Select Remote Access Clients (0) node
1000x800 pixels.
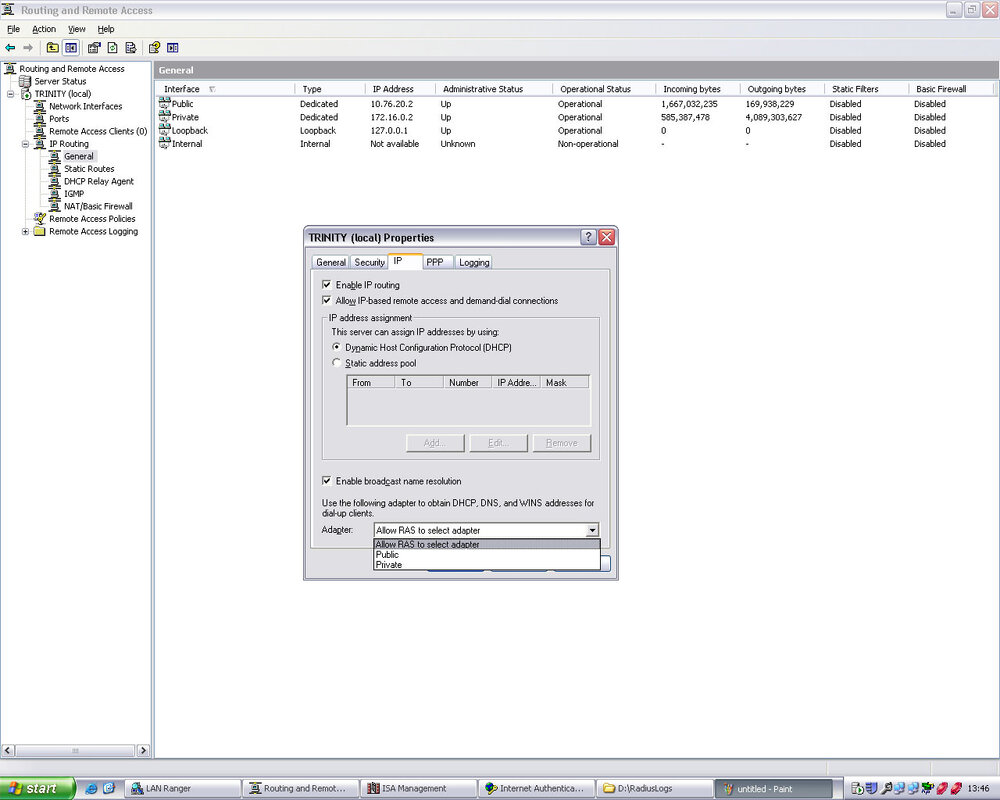coord(98,131)
